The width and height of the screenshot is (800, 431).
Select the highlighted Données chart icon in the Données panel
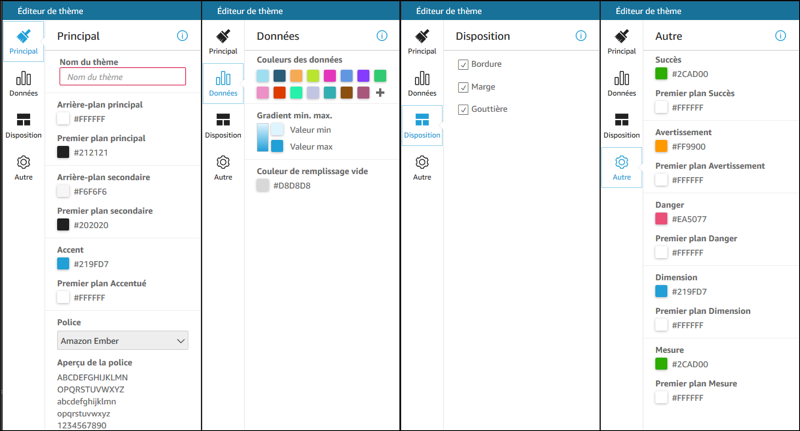pyautogui.click(x=223, y=78)
